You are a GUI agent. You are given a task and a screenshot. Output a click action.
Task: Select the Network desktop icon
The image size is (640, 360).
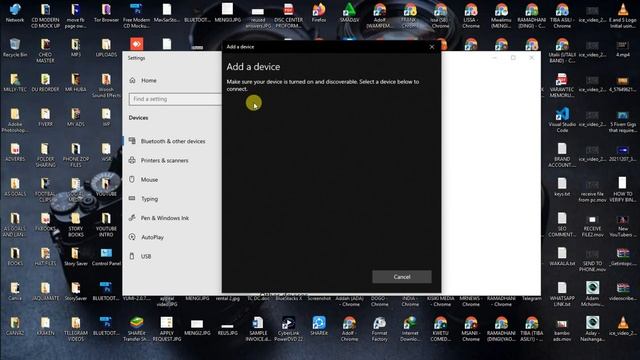tap(15, 13)
